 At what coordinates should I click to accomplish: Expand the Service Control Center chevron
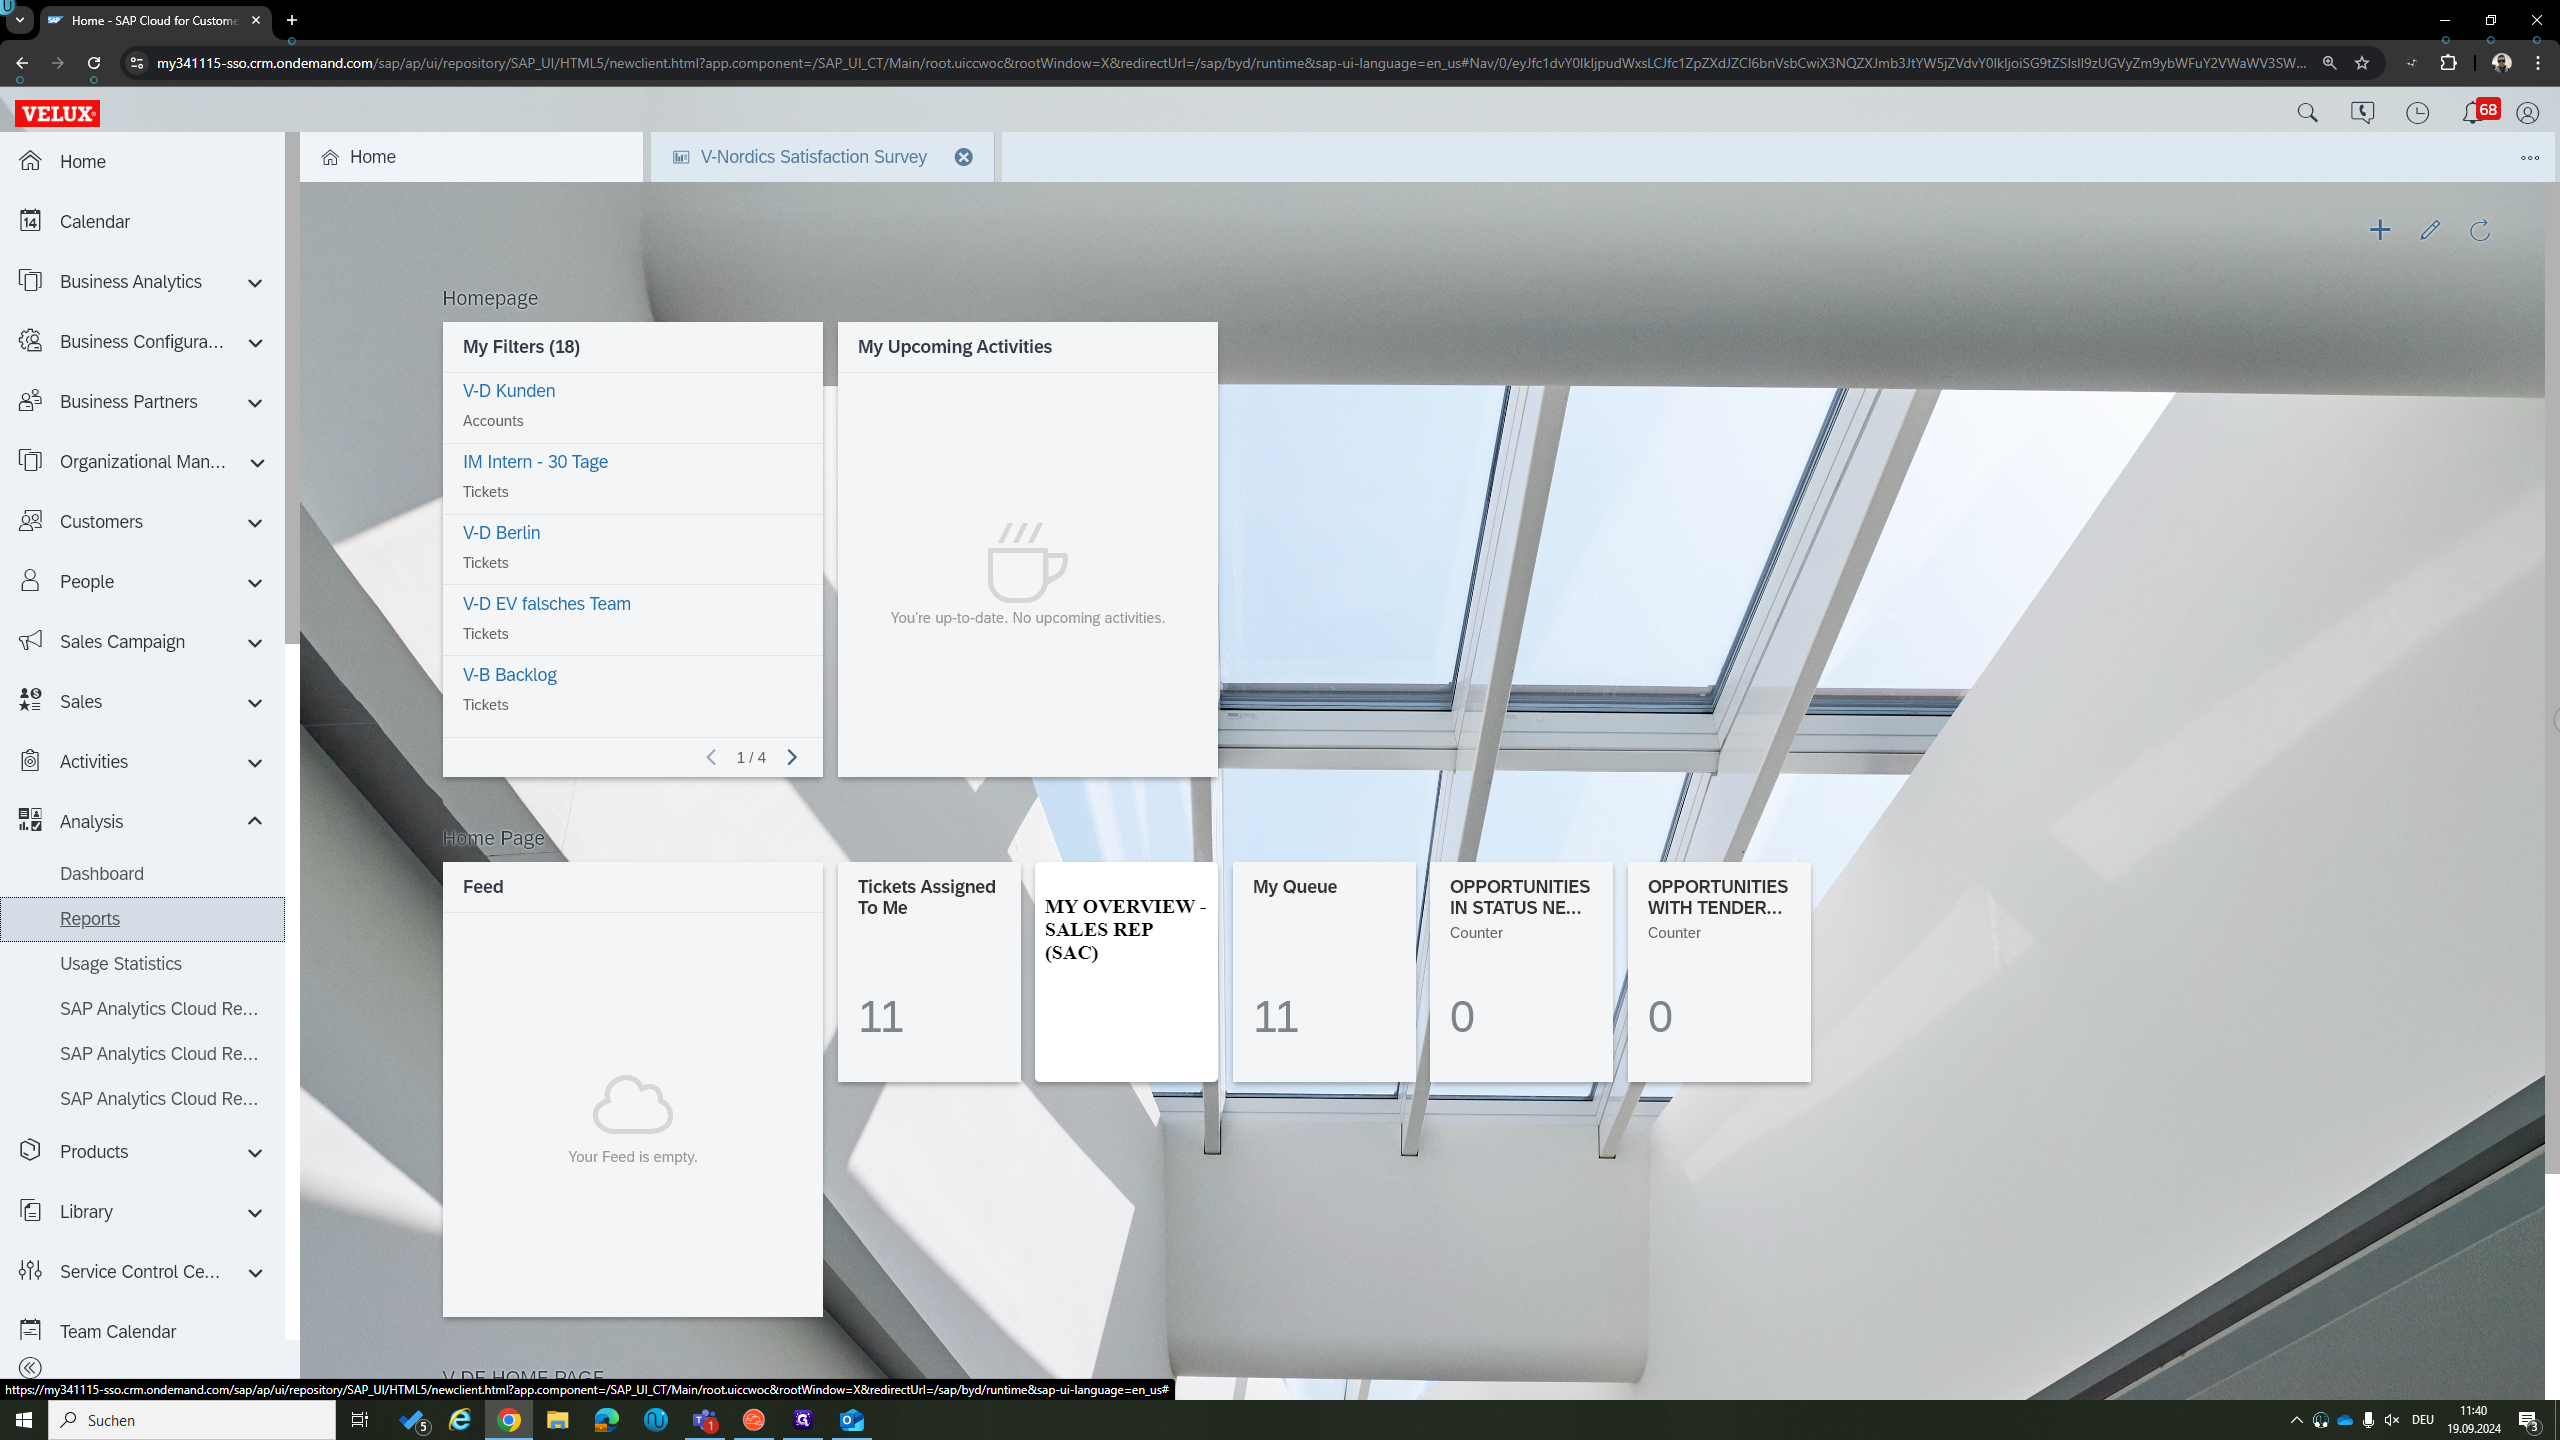[x=255, y=1272]
